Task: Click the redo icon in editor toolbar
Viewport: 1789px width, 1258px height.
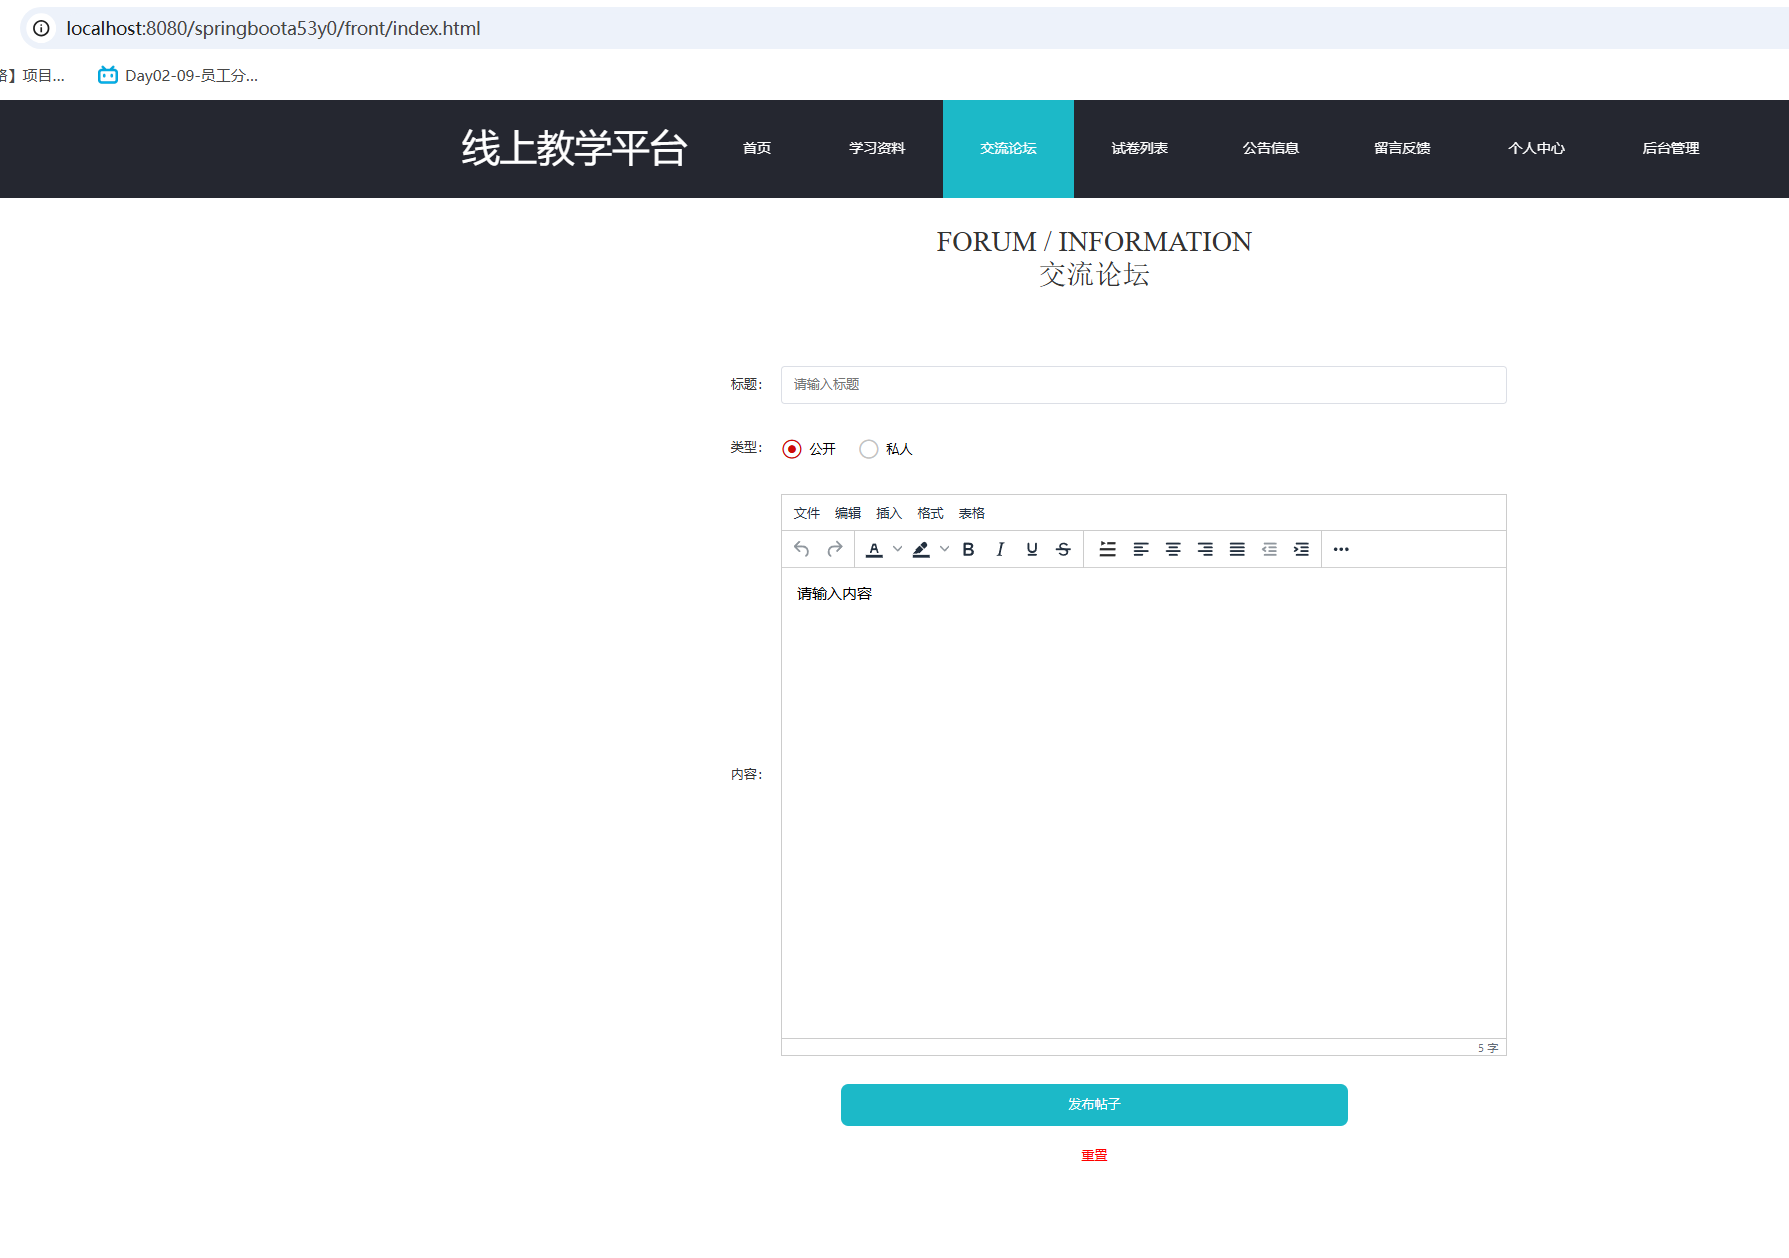Action: click(835, 549)
